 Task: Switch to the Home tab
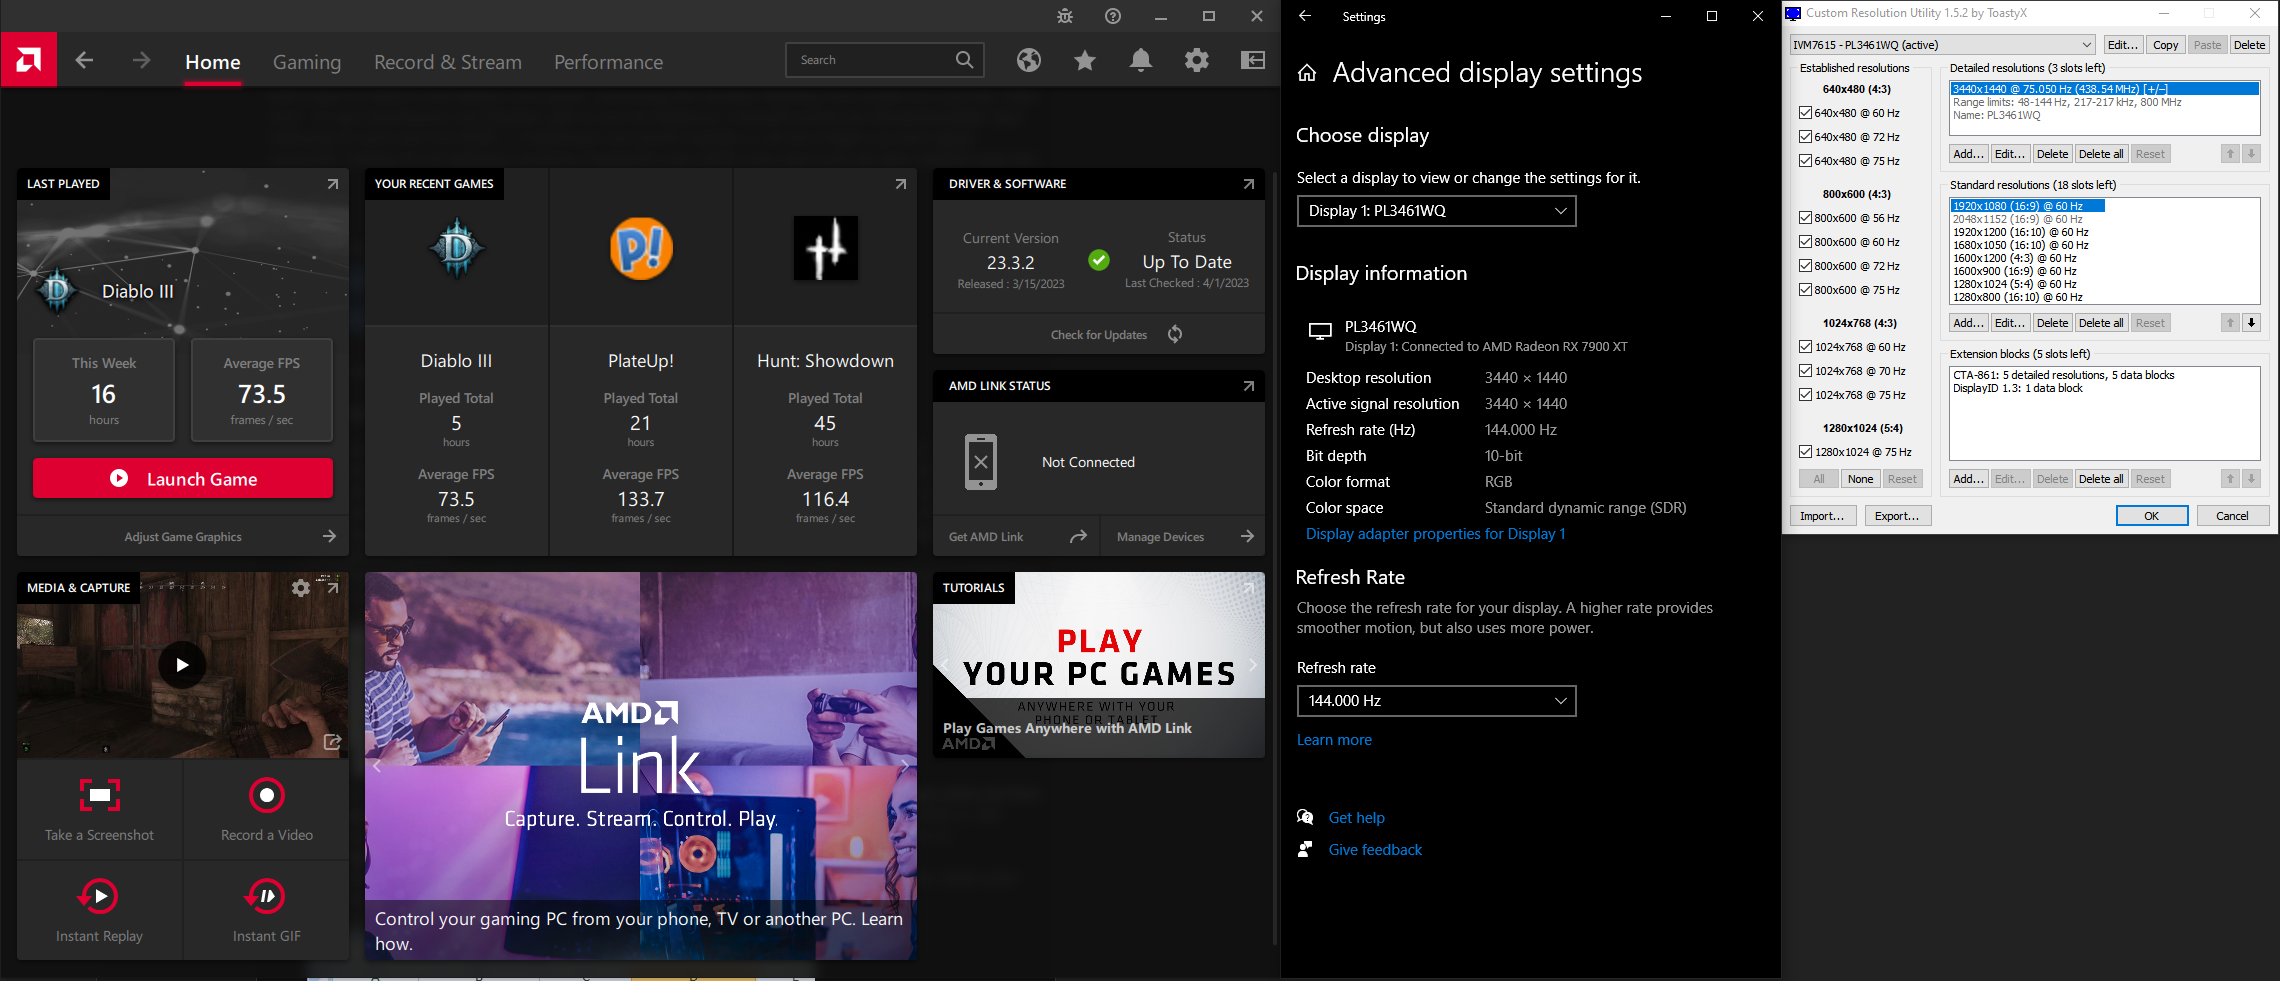point(213,62)
